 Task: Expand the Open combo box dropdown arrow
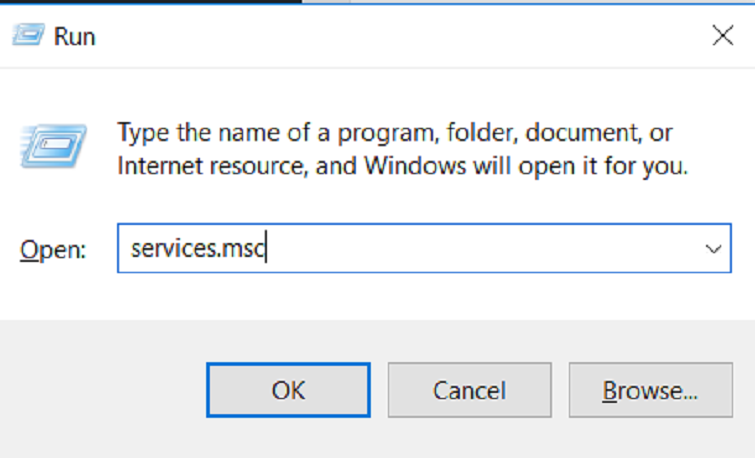[x=713, y=249]
